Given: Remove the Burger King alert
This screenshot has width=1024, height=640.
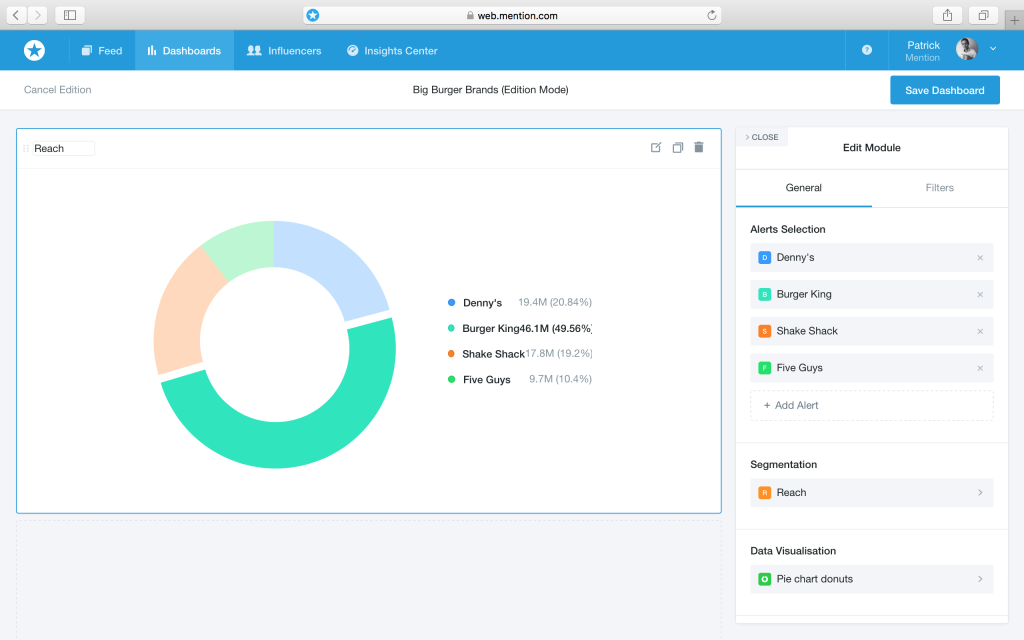Looking at the screenshot, I should tap(980, 295).
